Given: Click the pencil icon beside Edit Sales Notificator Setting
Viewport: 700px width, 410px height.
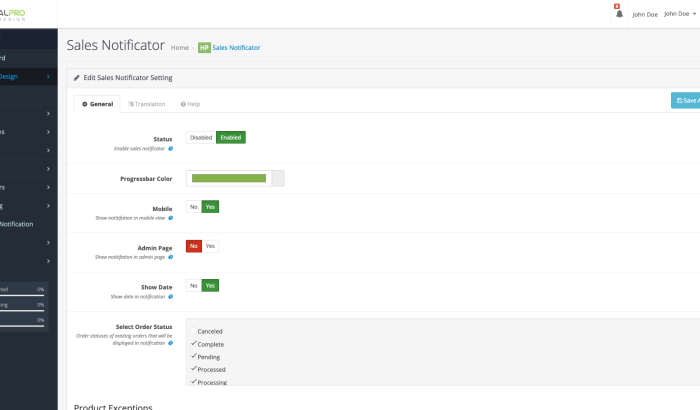Looking at the screenshot, I should [77, 78].
